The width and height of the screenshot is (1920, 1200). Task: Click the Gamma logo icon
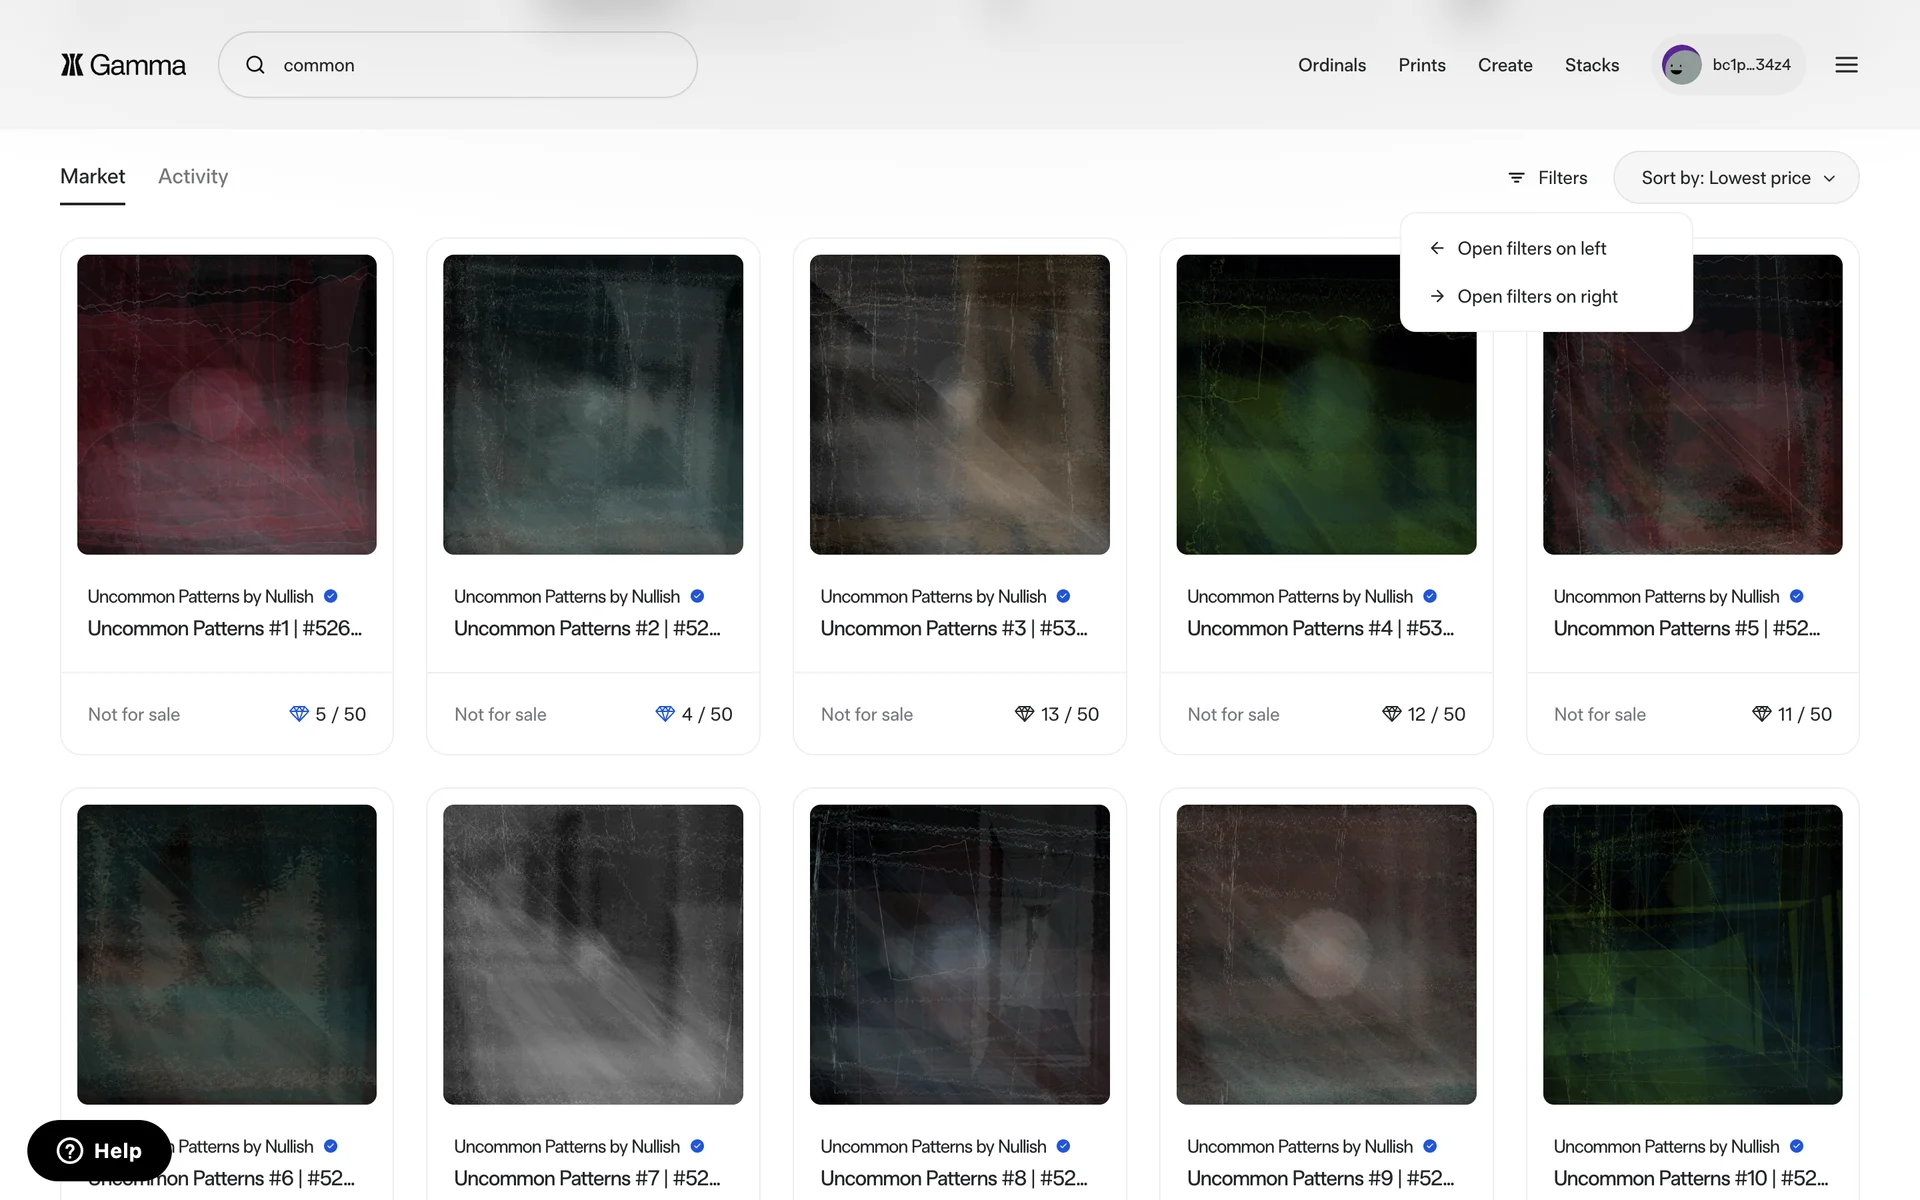(72, 65)
